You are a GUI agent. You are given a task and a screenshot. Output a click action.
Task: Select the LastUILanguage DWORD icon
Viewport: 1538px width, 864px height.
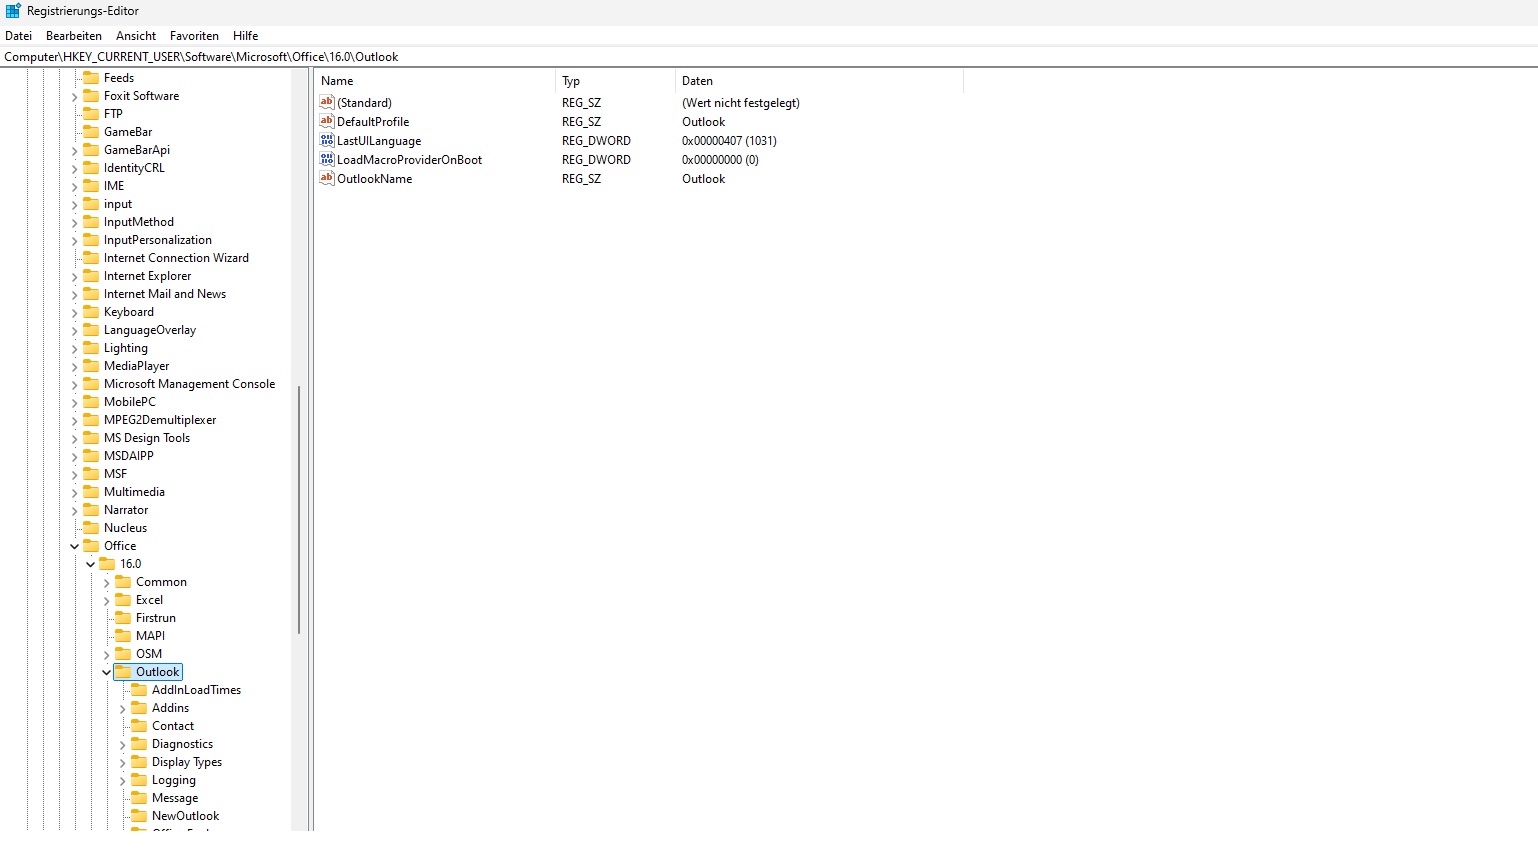(326, 140)
